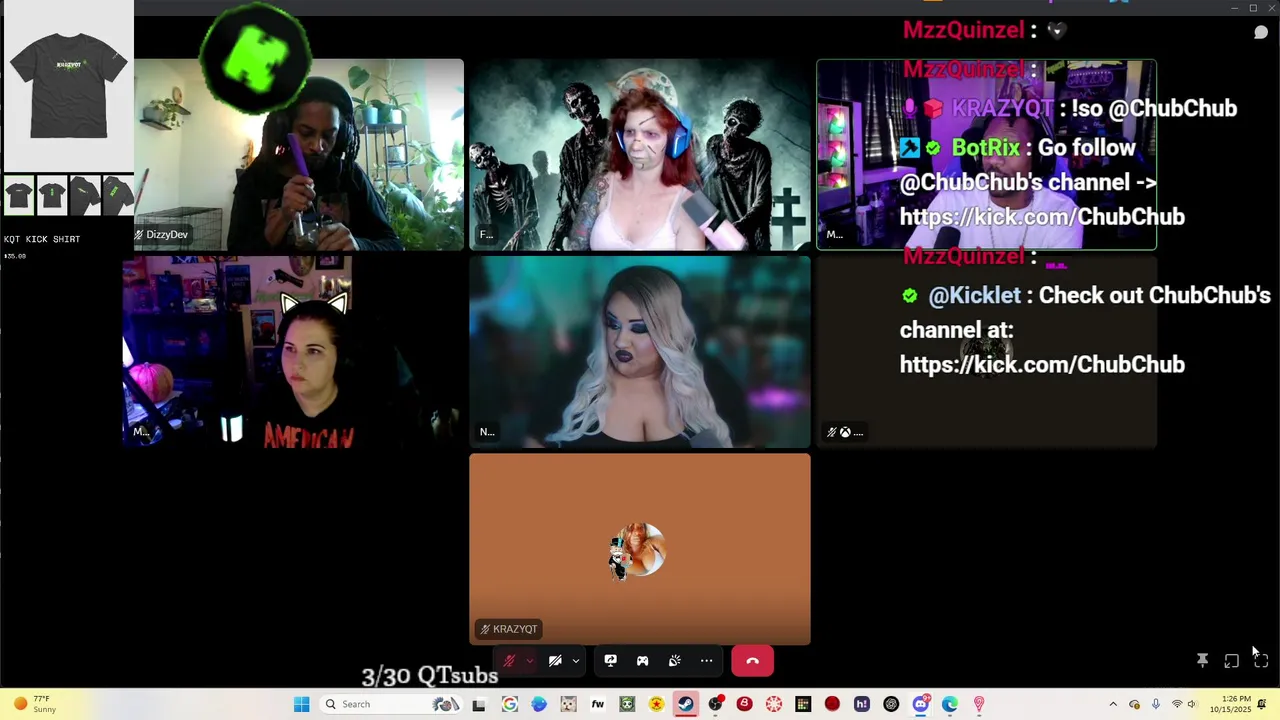The height and width of the screenshot is (720, 1280).
Task: Show chat bubble icon at top right
Action: click(1261, 32)
